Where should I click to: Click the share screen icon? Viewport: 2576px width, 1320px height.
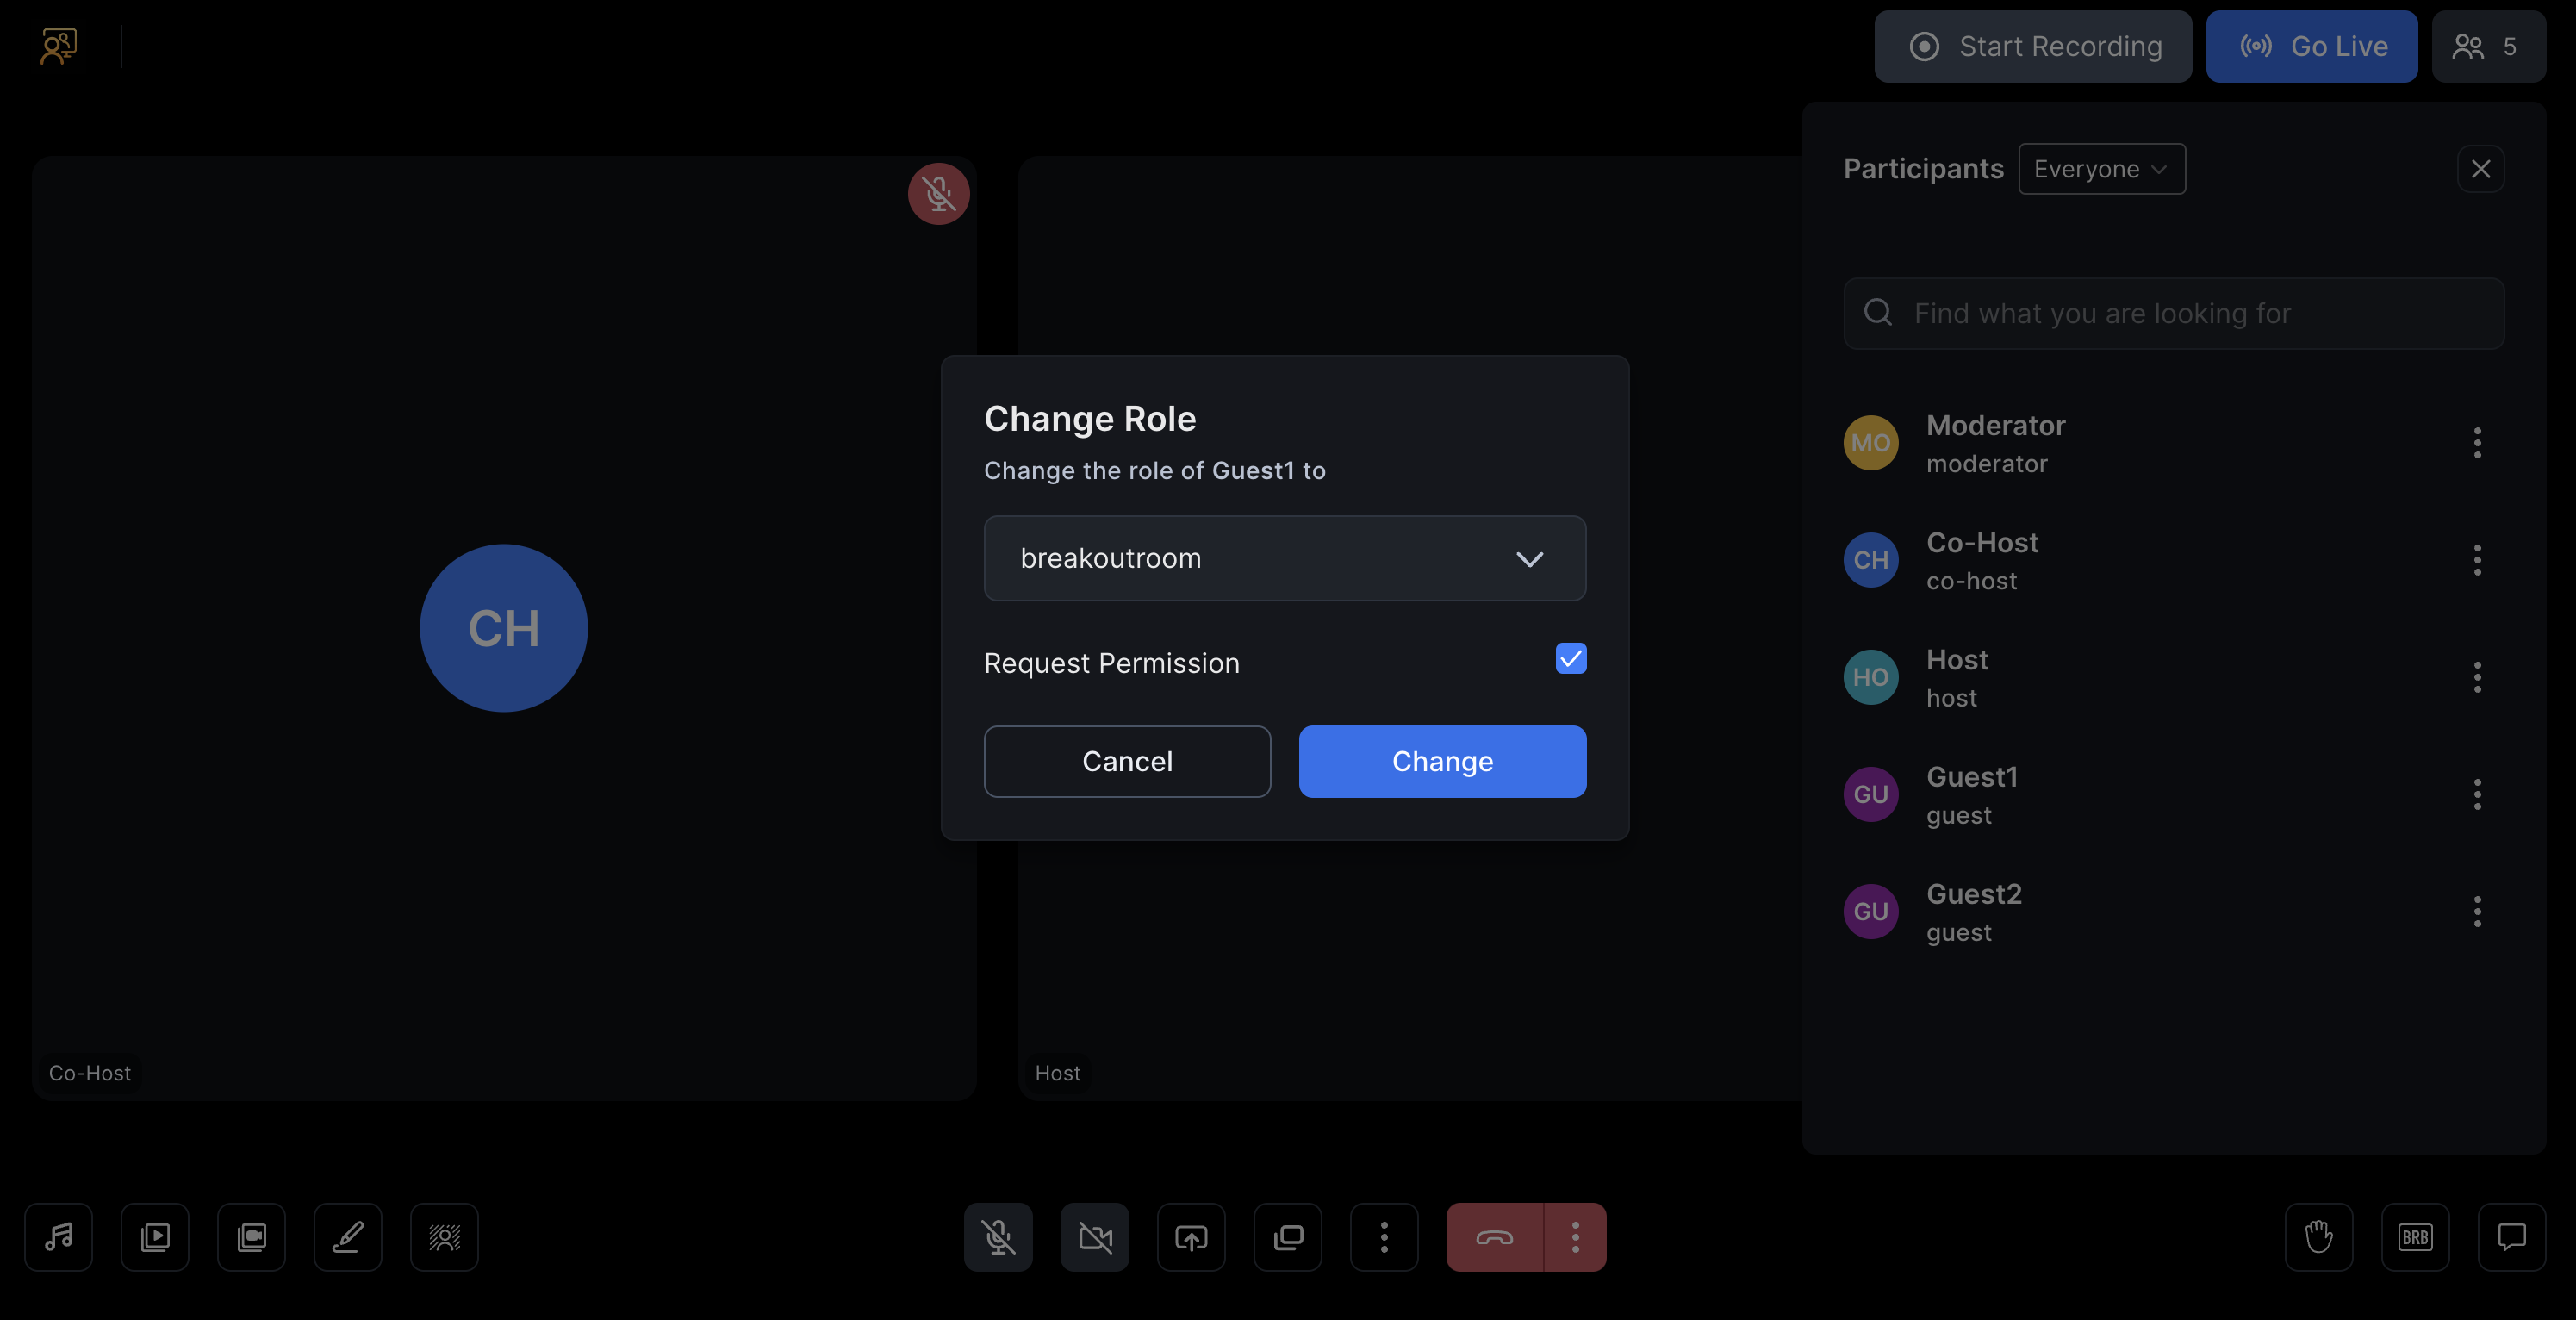(x=1191, y=1237)
